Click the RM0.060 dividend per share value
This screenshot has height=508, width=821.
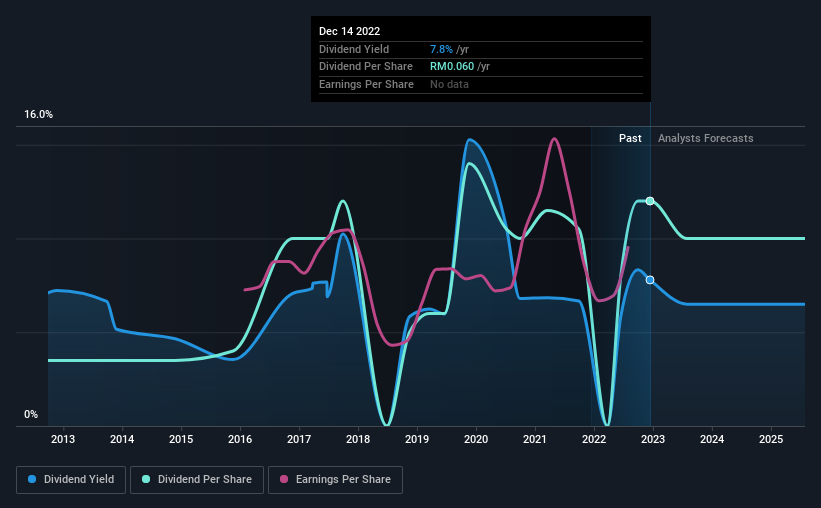tap(452, 67)
